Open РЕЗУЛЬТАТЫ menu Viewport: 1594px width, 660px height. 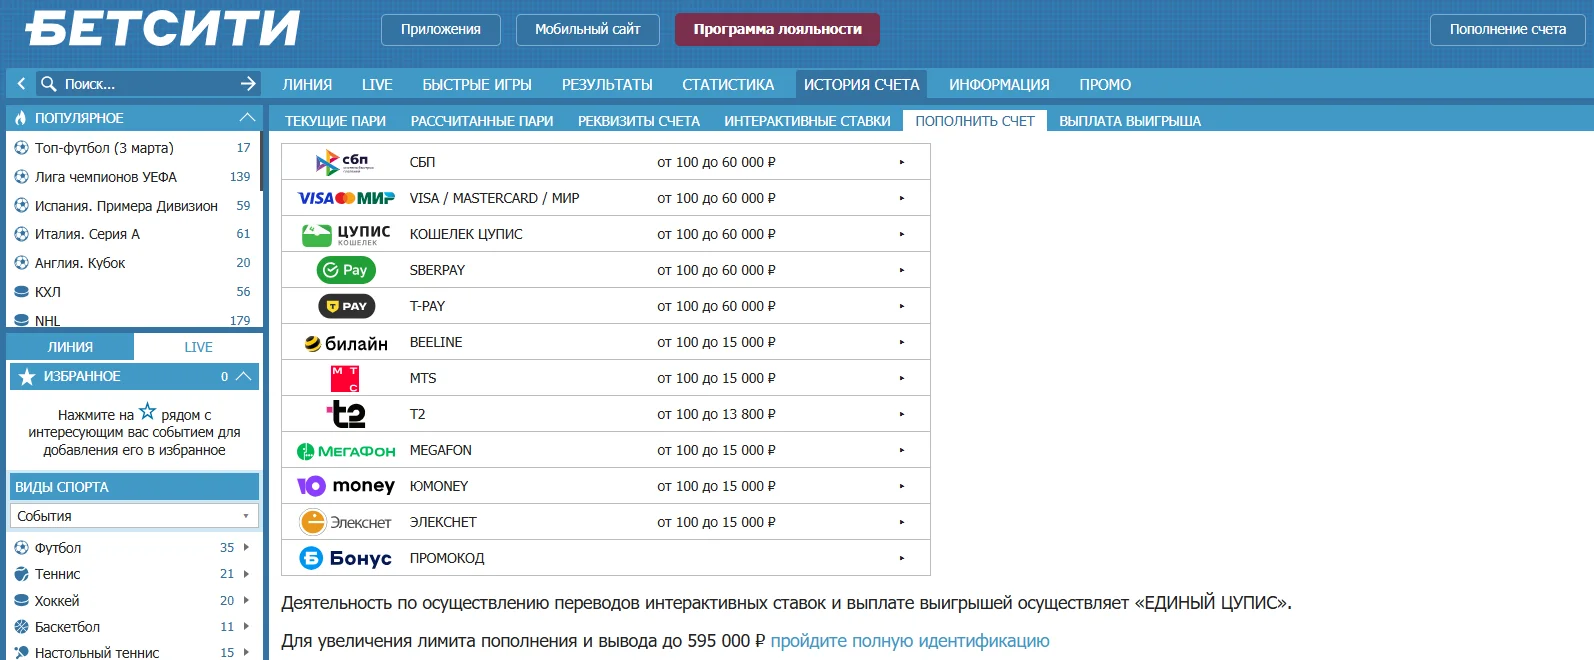[x=607, y=85]
